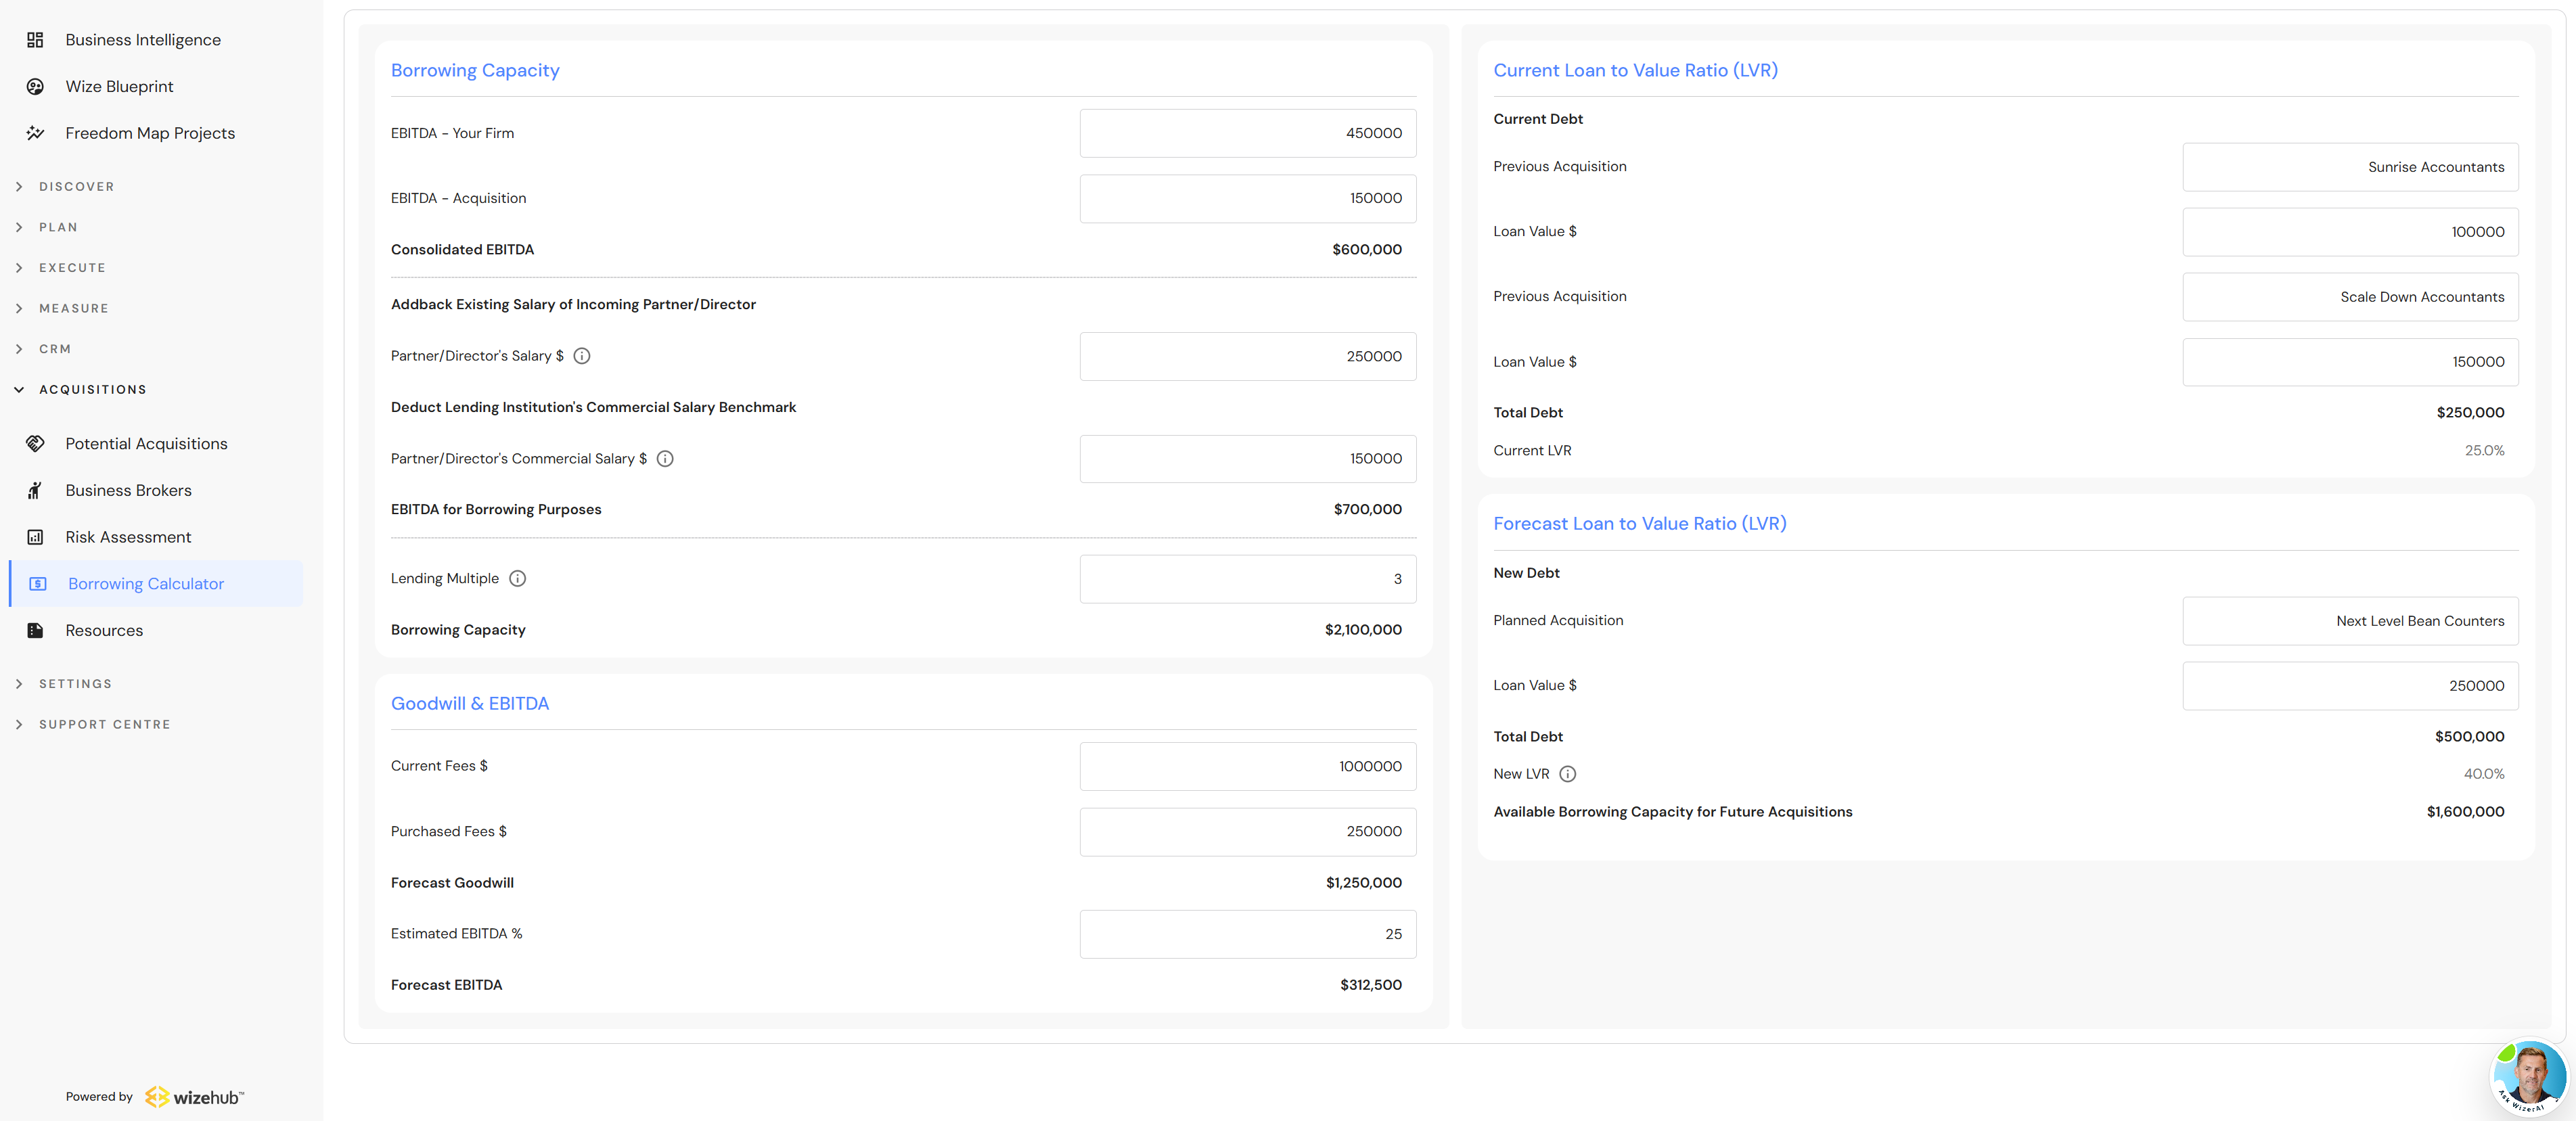This screenshot has width=2576, height=1121.
Task: Click the Business Brokers person icon
Action: (x=35, y=490)
